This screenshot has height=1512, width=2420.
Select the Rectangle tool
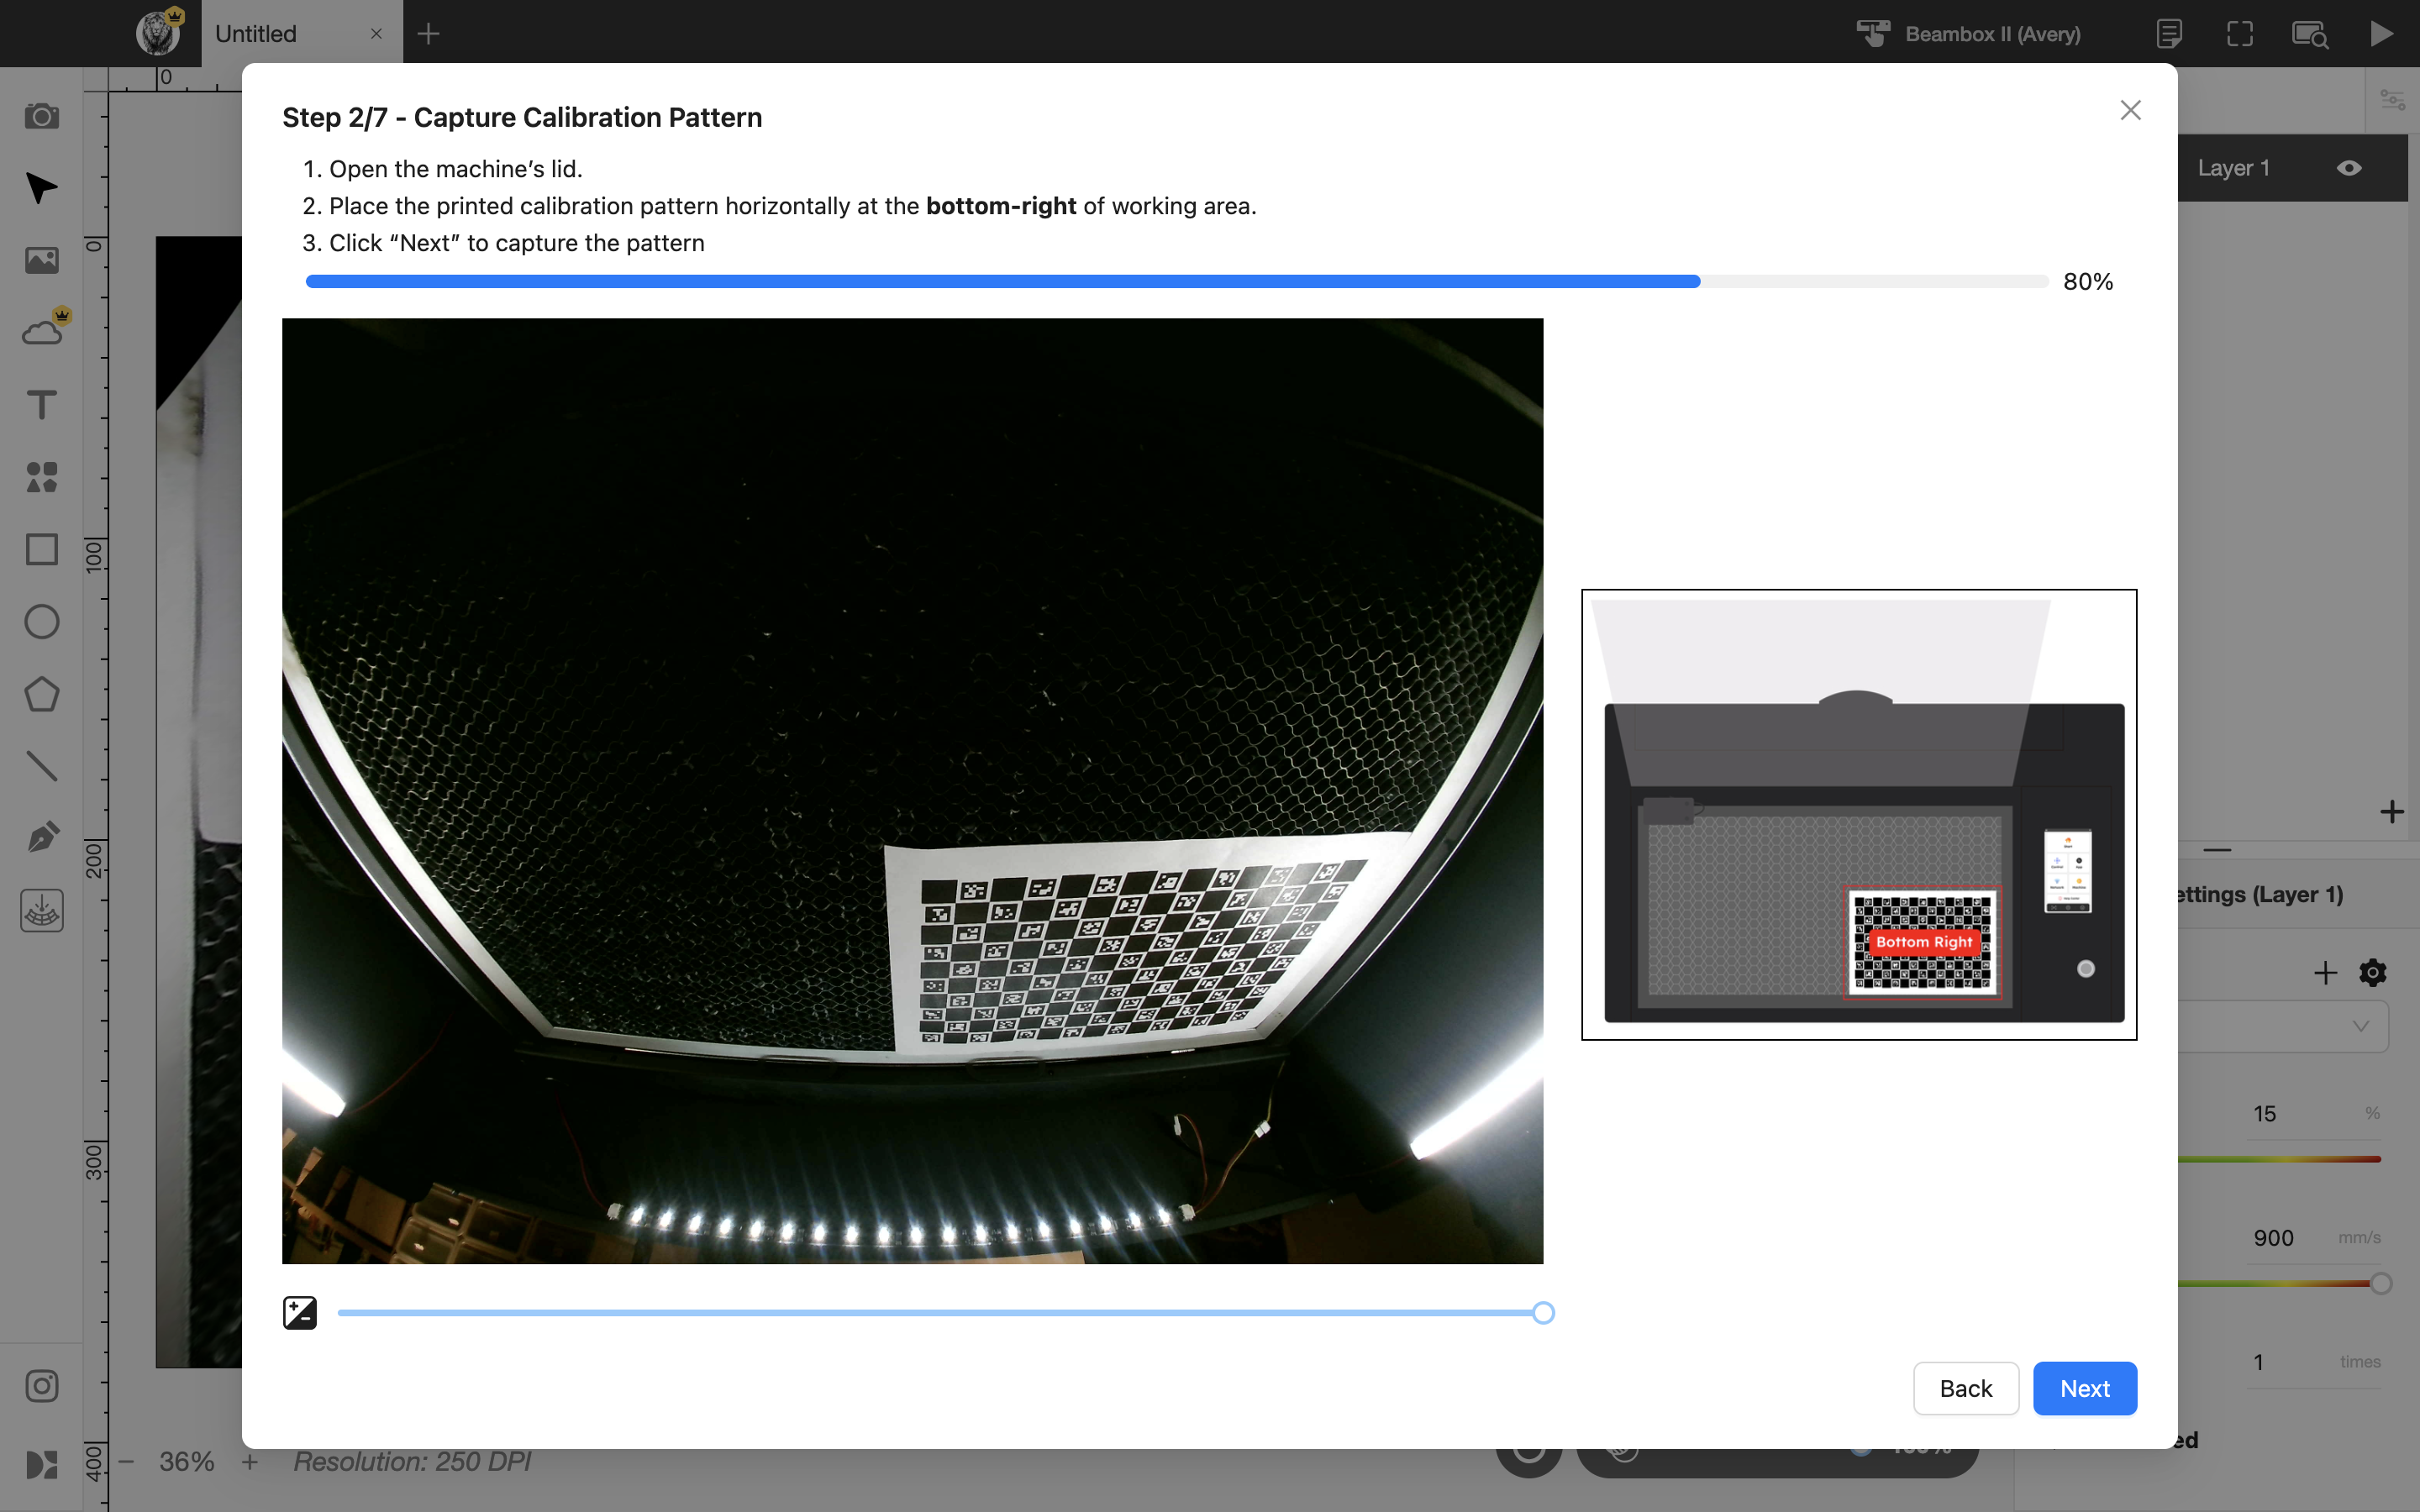pos(41,549)
